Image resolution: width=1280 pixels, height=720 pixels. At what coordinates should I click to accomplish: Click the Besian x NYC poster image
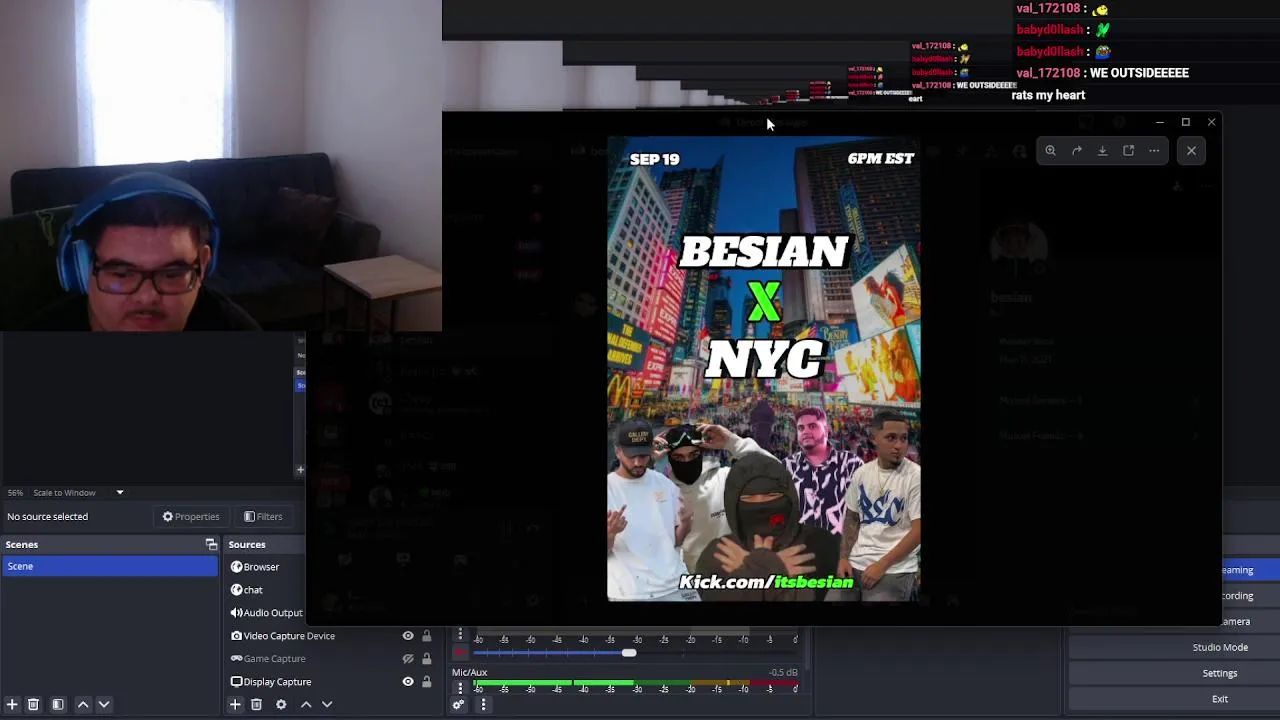[763, 369]
